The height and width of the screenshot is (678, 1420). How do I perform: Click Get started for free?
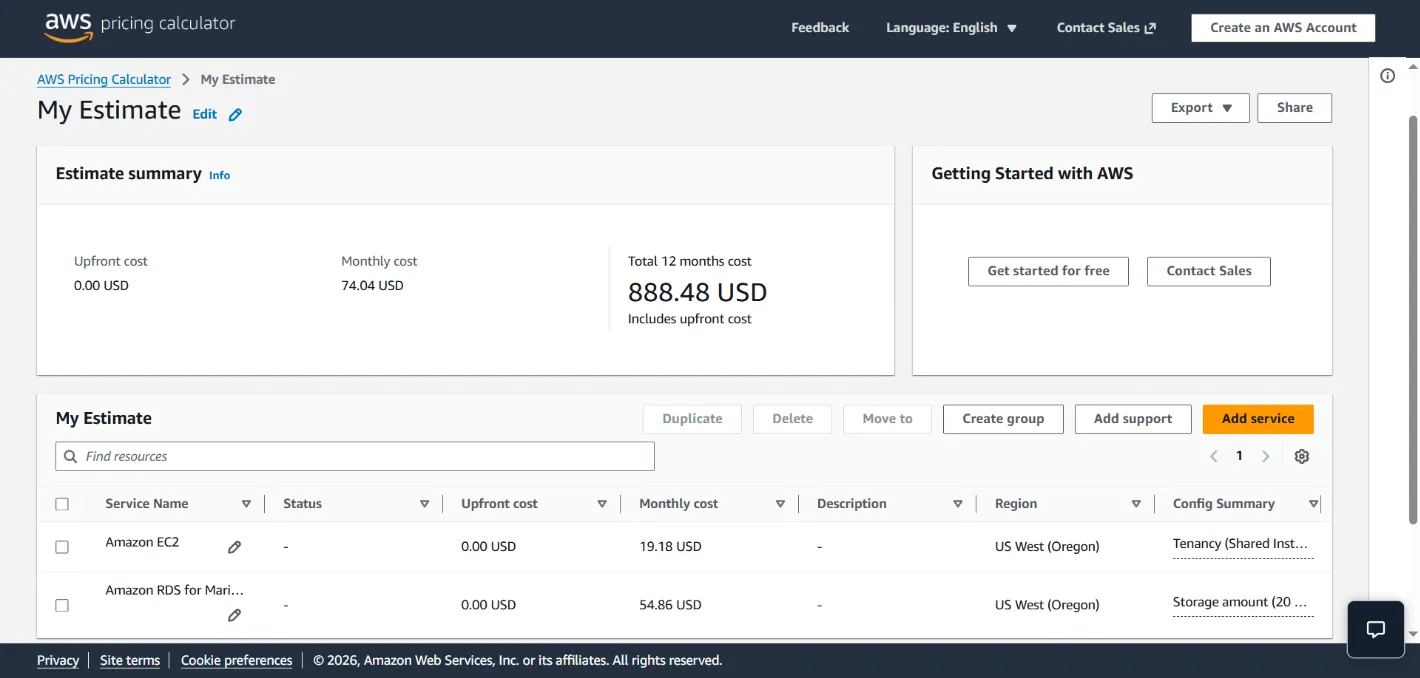tap(1048, 271)
